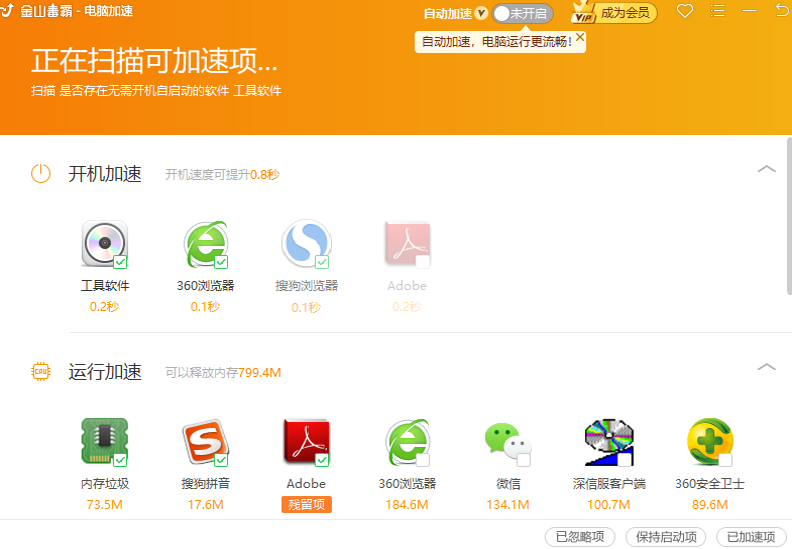Click the 成为会员 button
This screenshot has height=549, width=792.
point(625,13)
